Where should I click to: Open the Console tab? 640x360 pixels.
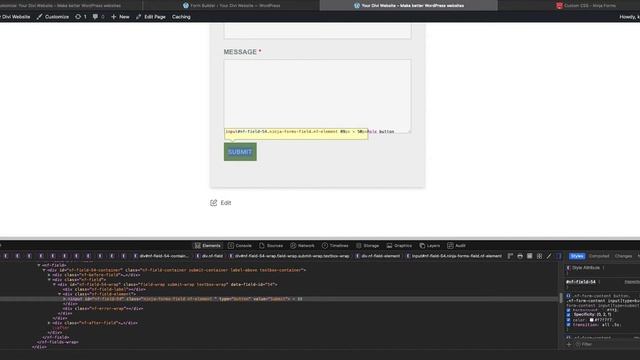240,246
